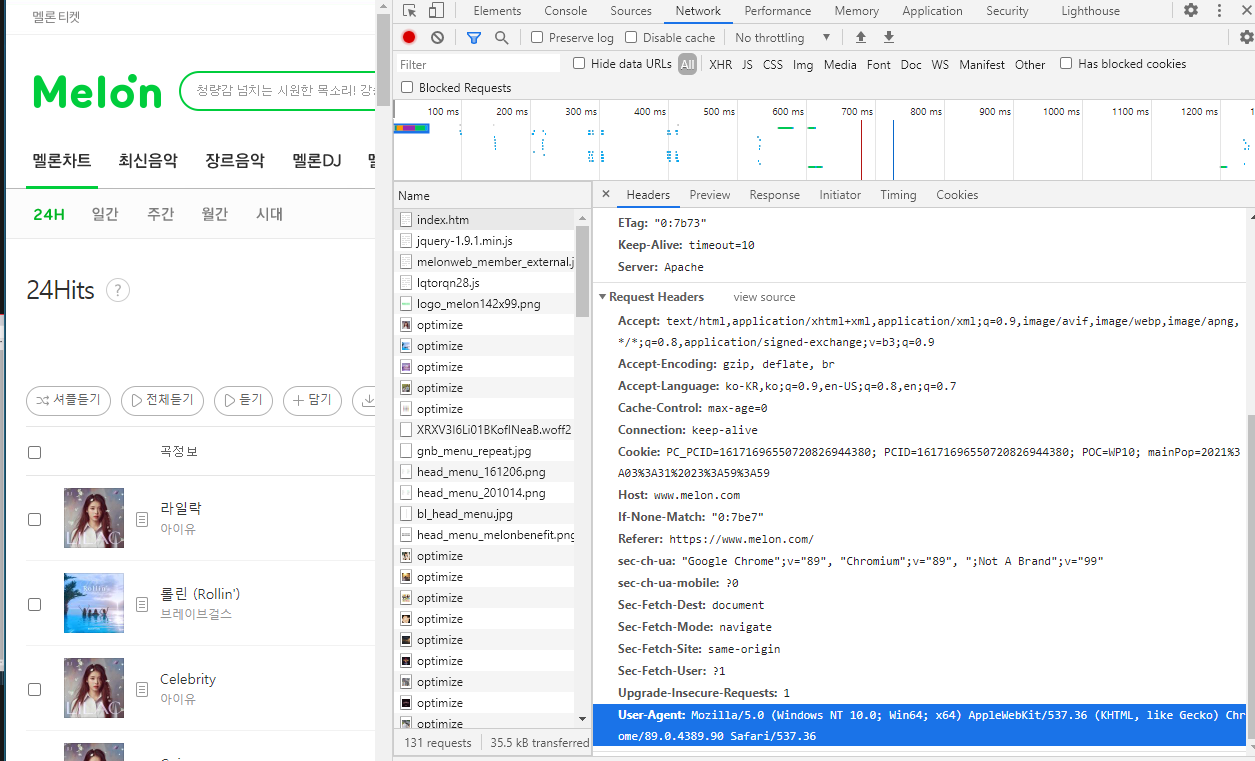Check Hide data URLs option

tap(579, 63)
